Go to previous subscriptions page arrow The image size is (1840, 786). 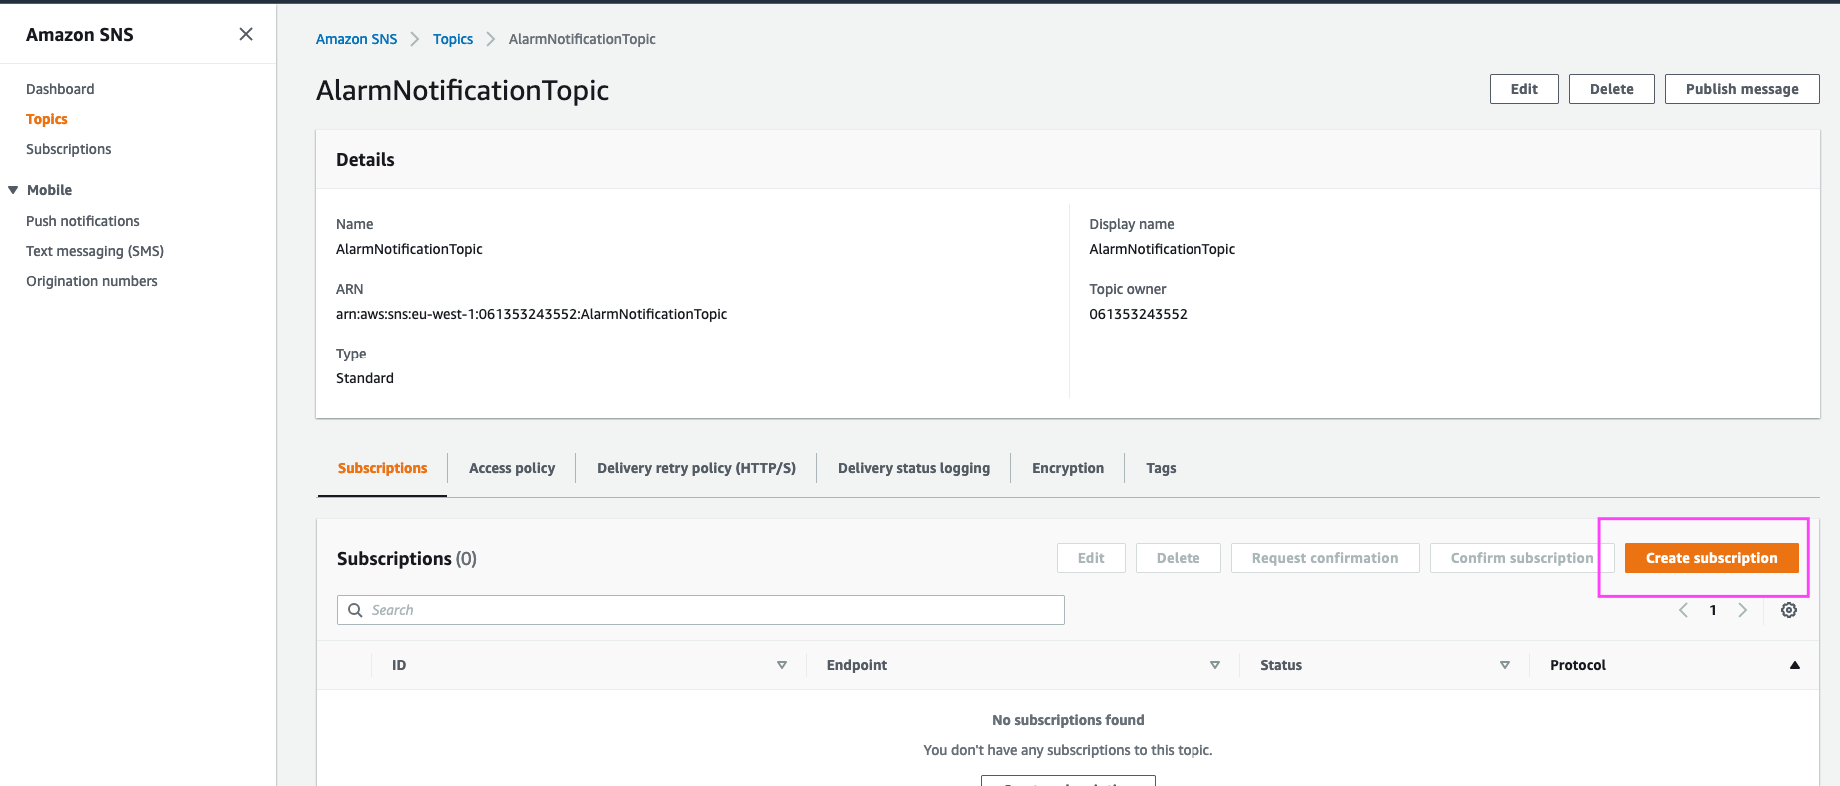pyautogui.click(x=1683, y=610)
